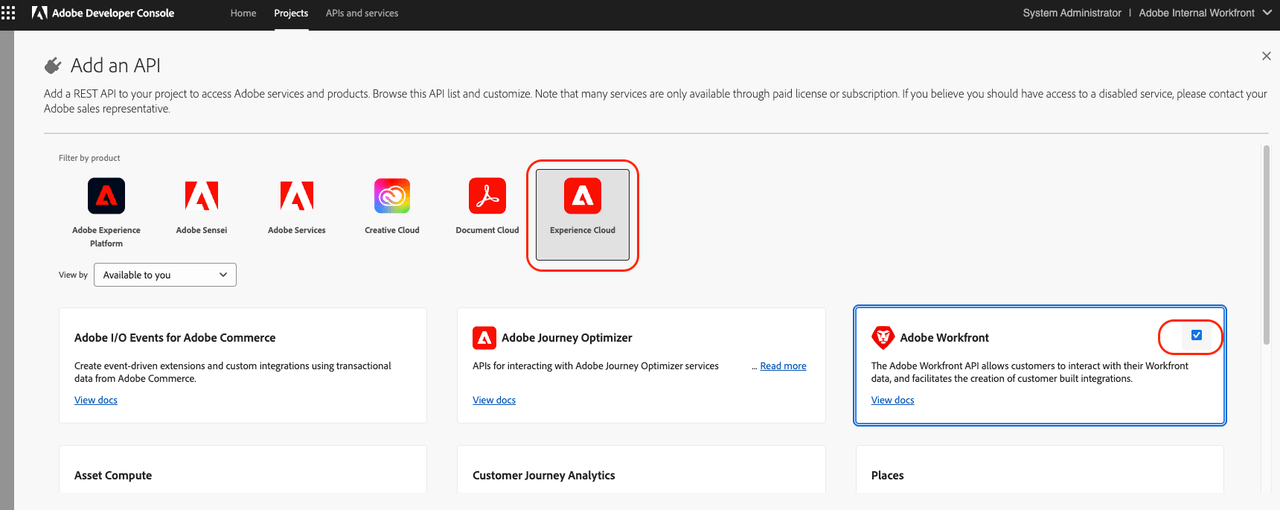The height and width of the screenshot is (510, 1280).
Task: Select the Adobe Sensei product filter
Action: [201, 196]
